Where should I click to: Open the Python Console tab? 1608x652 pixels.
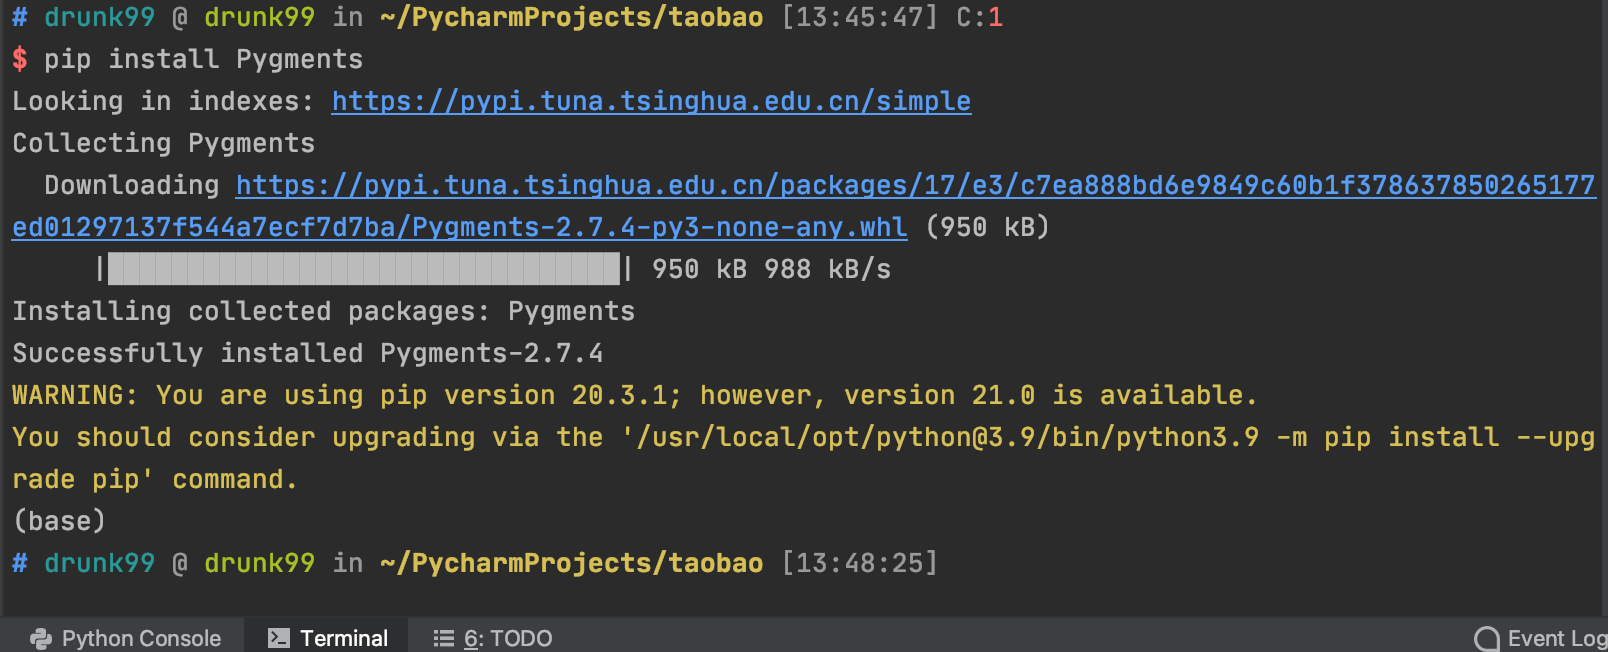point(140,638)
